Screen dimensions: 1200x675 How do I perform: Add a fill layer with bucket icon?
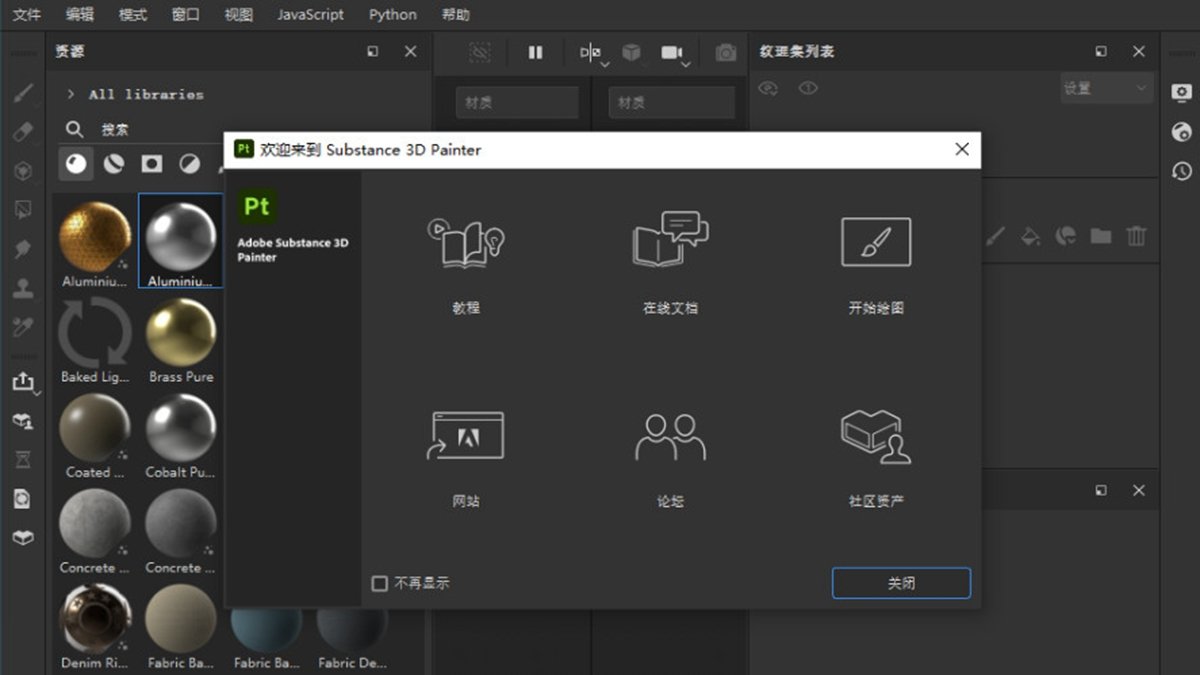click(1030, 236)
